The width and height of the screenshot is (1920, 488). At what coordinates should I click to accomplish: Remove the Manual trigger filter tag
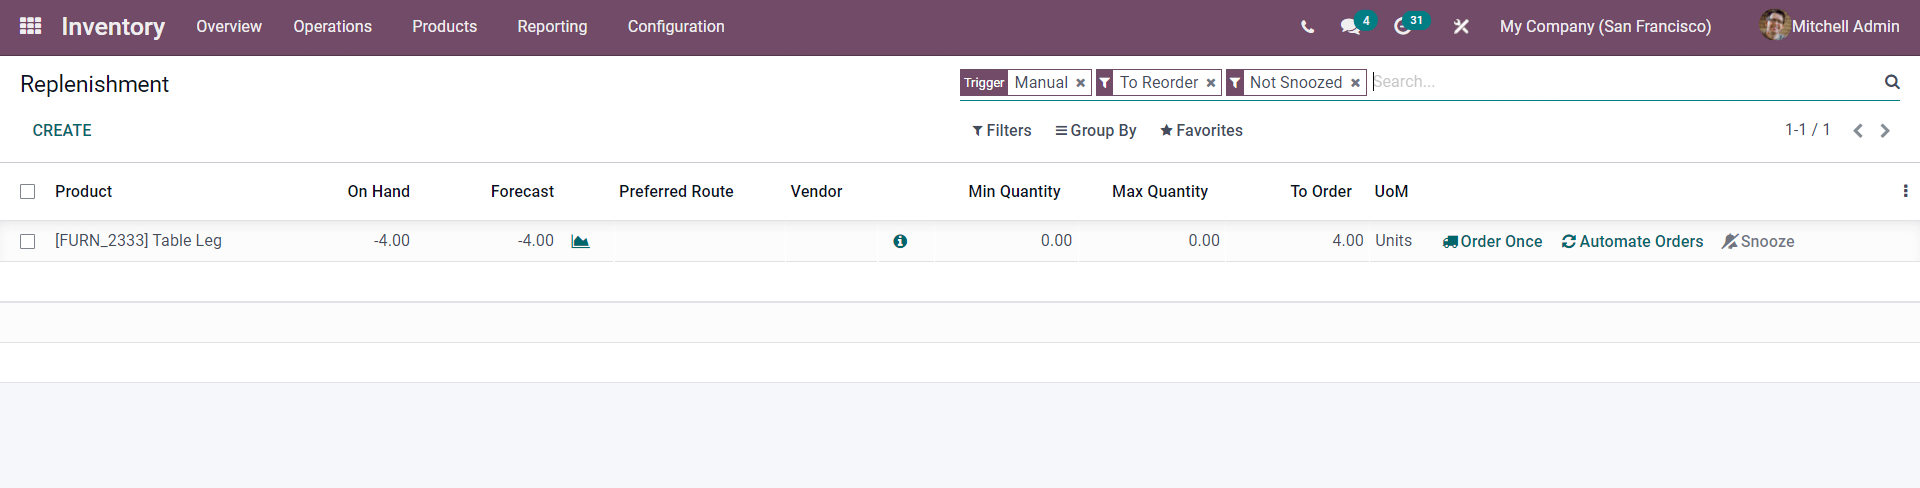[1080, 83]
